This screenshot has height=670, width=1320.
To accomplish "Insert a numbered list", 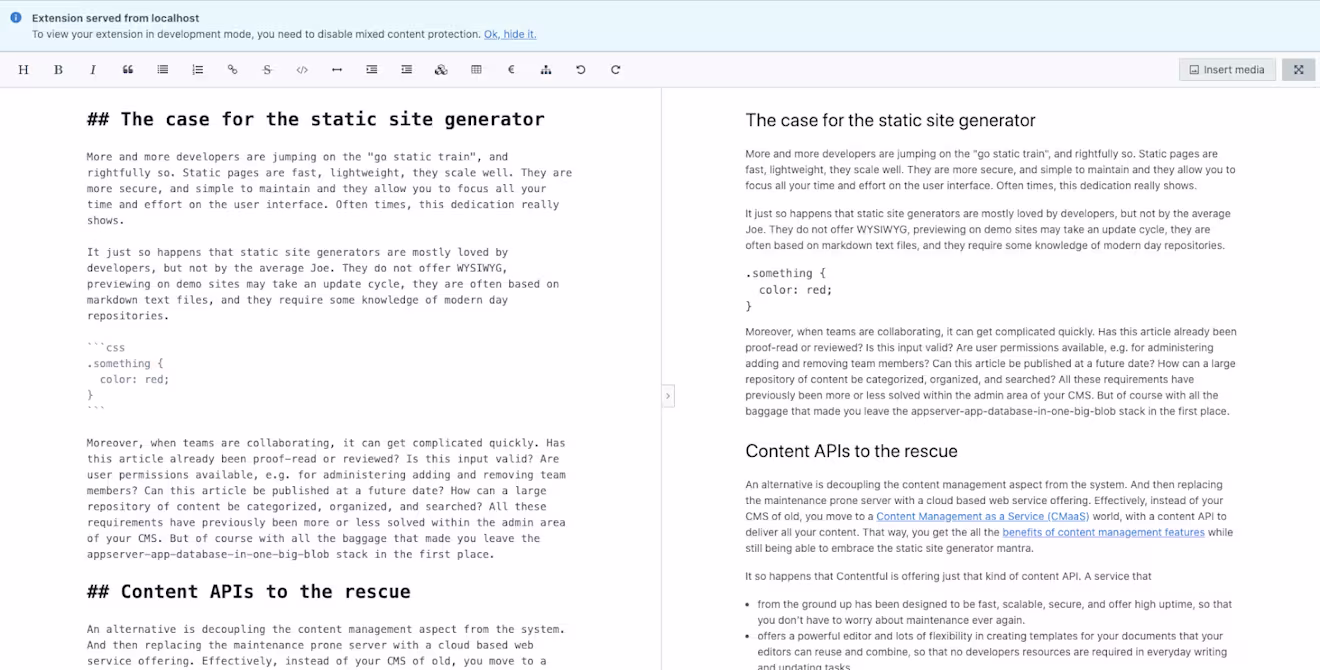I will click(198, 70).
